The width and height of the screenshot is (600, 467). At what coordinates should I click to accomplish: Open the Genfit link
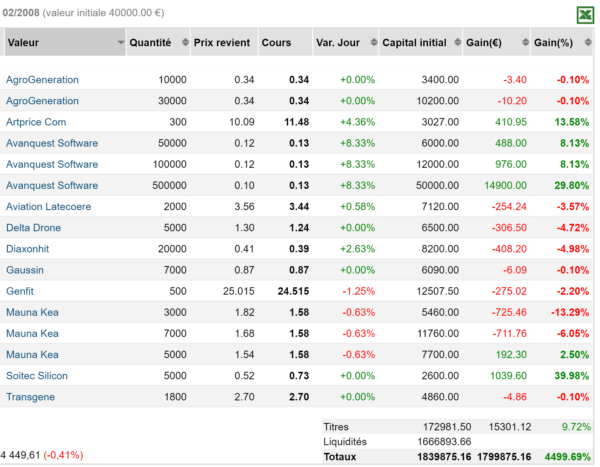(20, 291)
